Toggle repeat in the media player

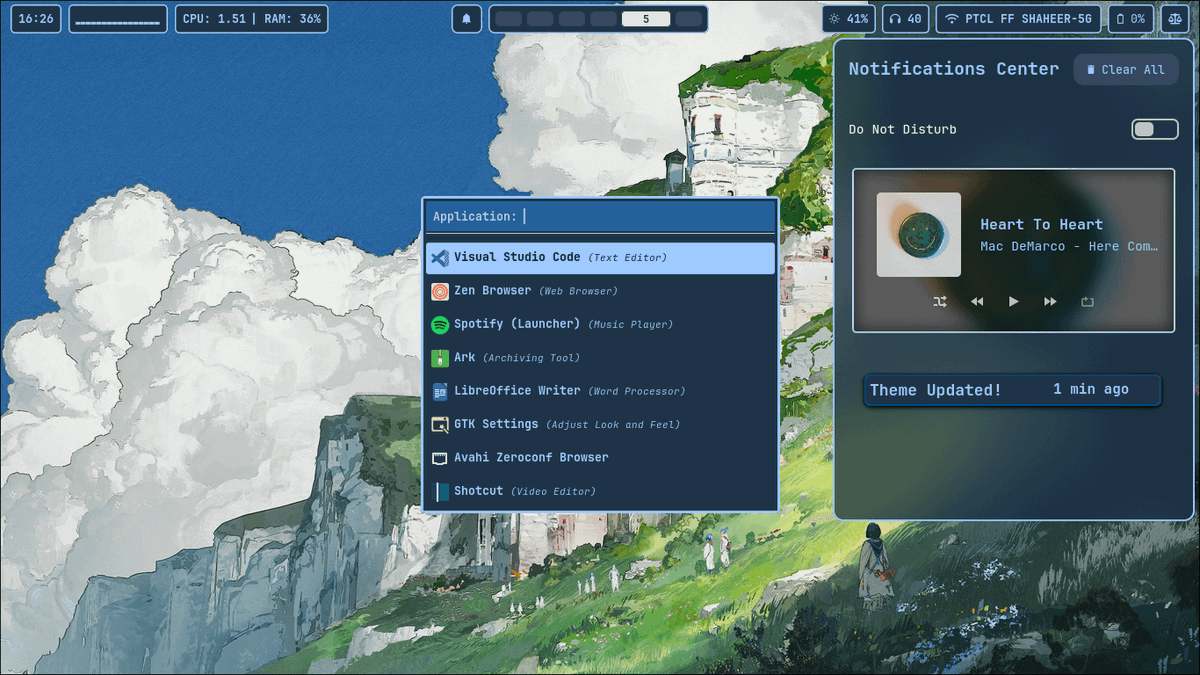(x=1087, y=301)
